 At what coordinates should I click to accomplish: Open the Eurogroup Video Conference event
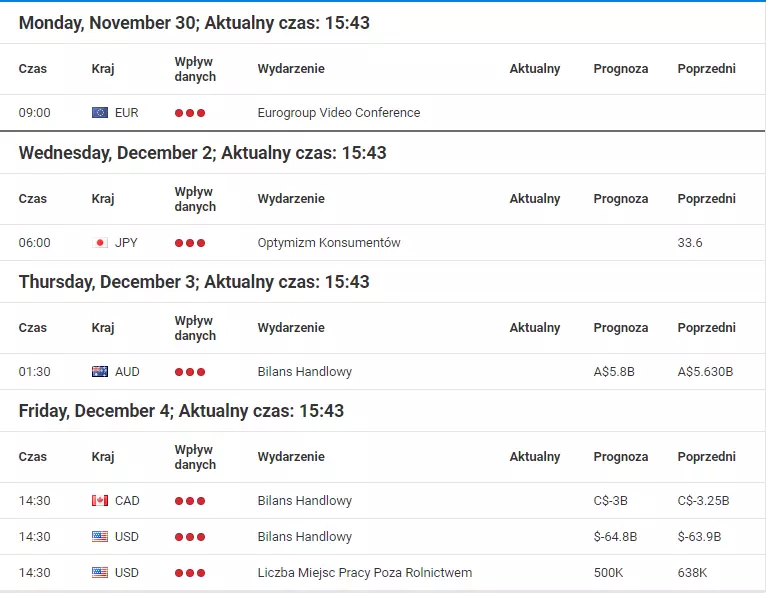(339, 113)
